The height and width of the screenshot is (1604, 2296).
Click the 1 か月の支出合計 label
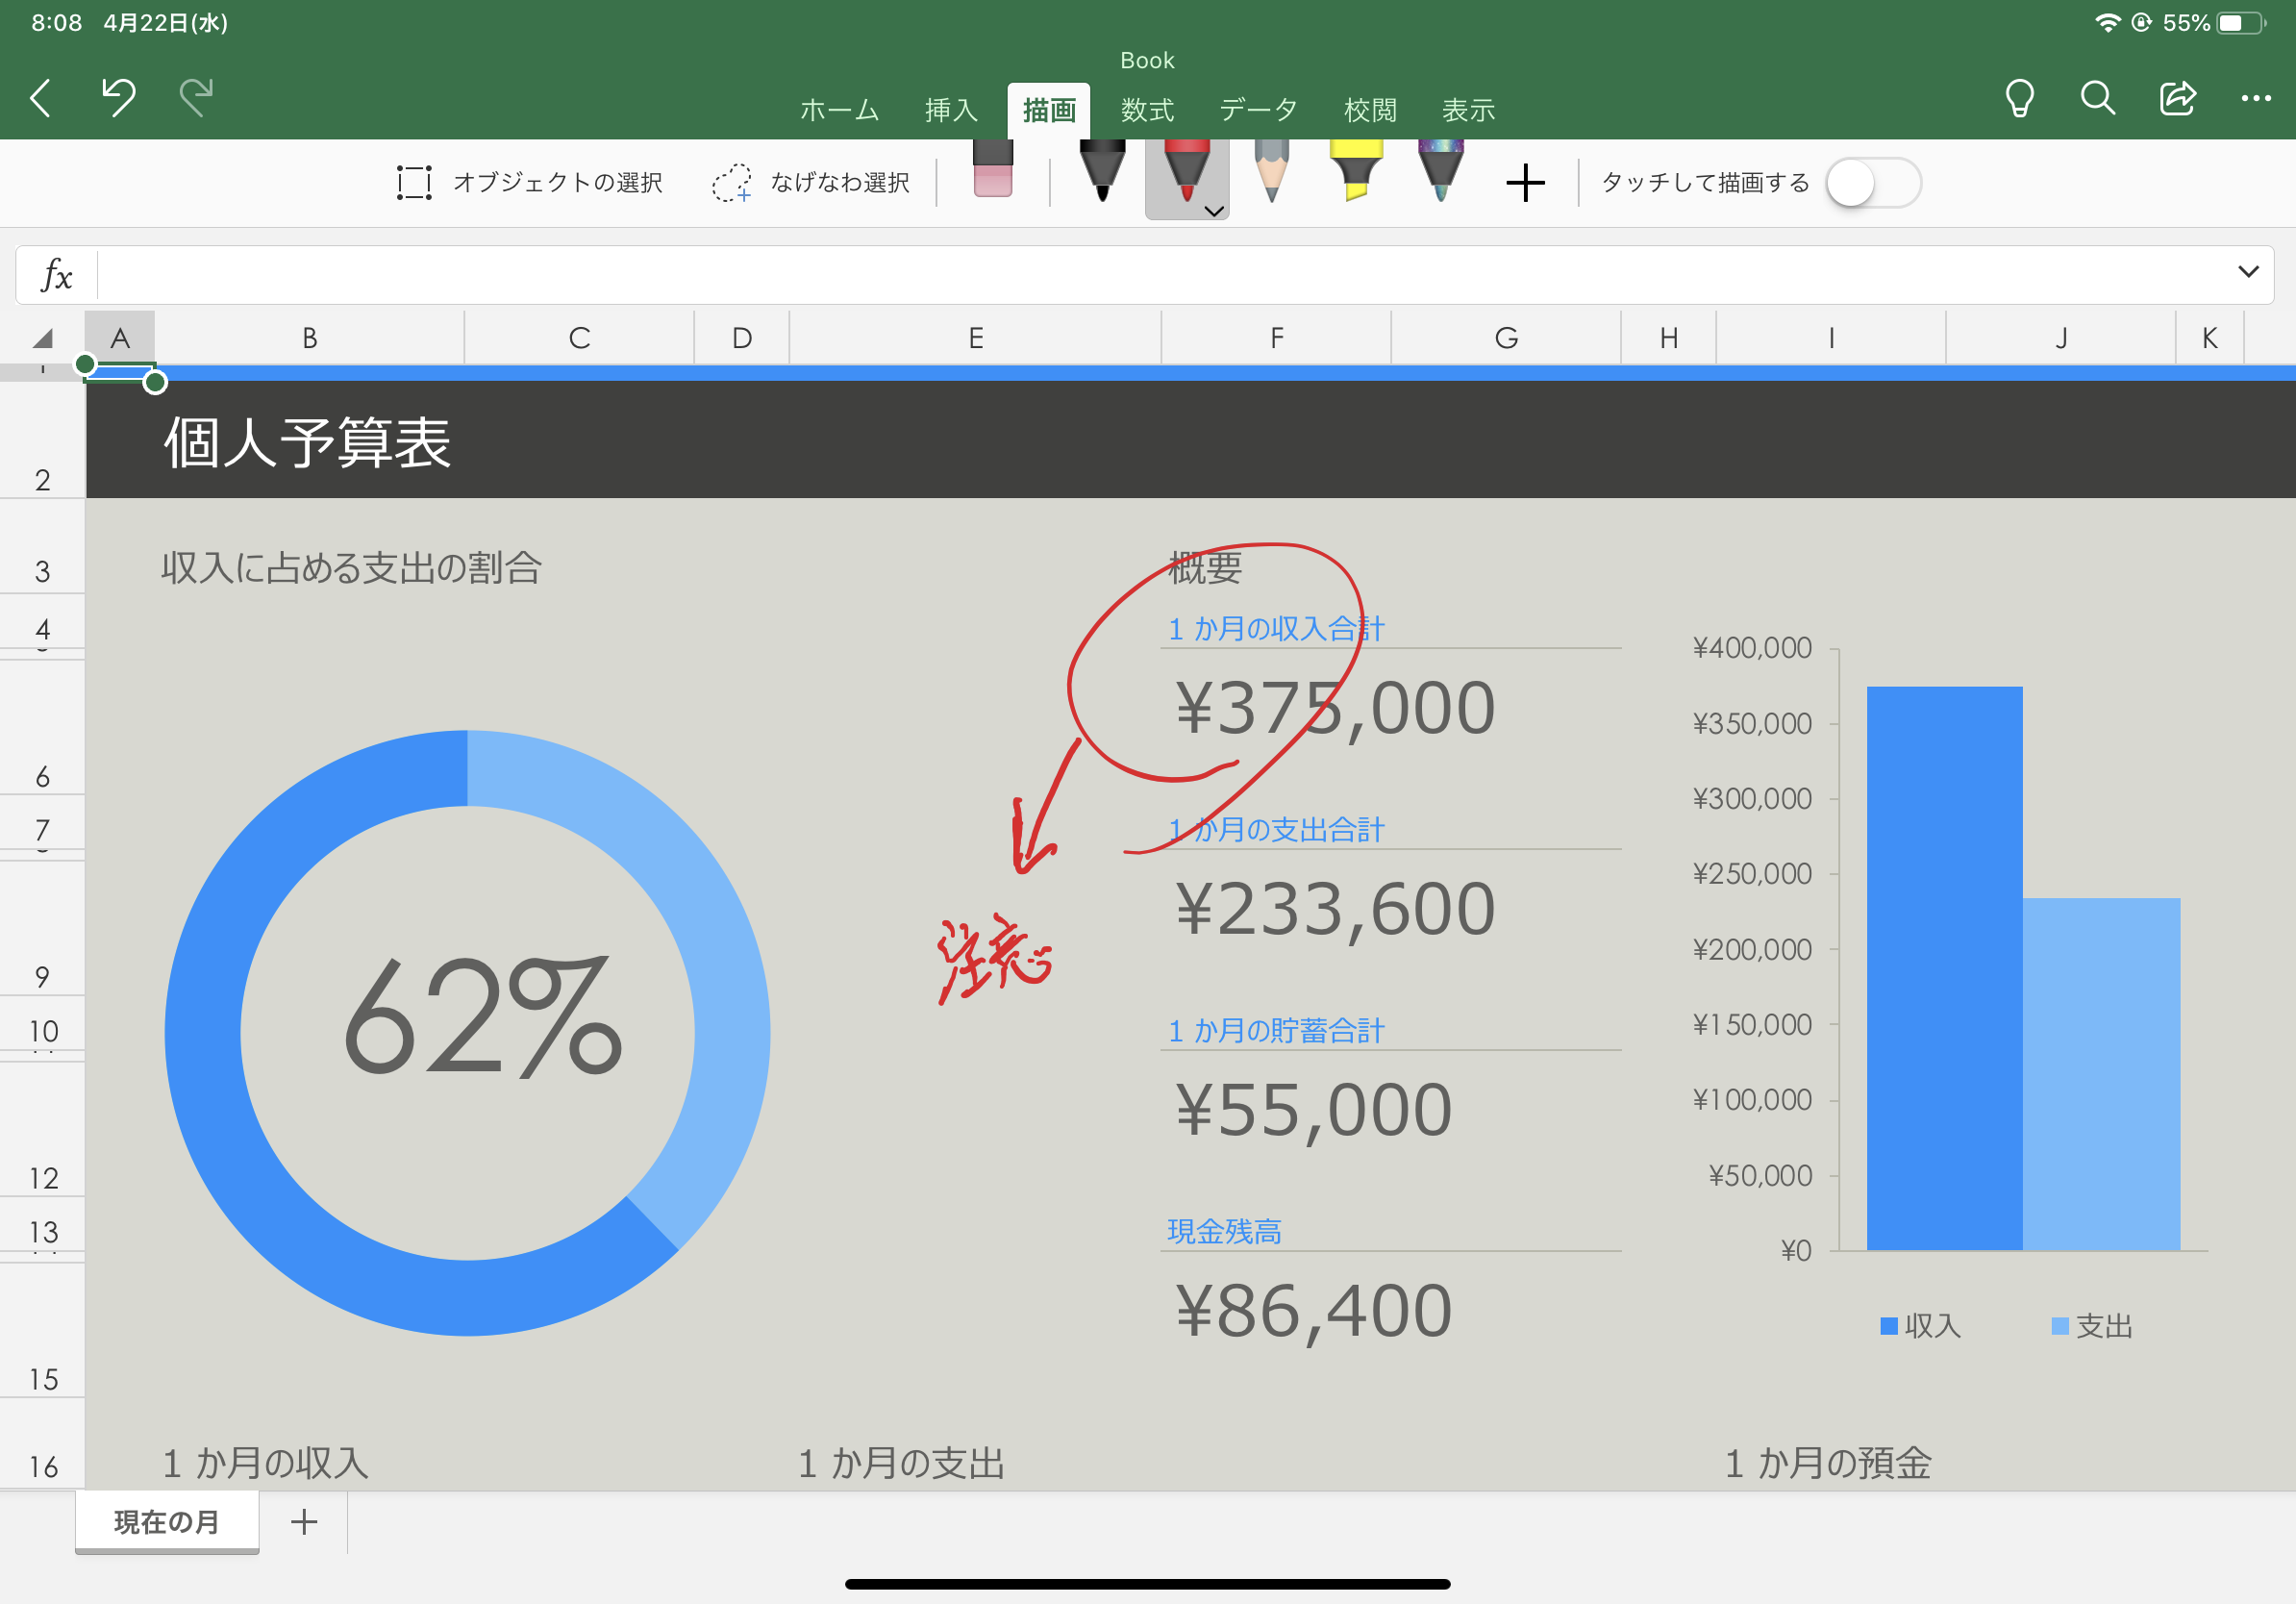click(x=1276, y=829)
